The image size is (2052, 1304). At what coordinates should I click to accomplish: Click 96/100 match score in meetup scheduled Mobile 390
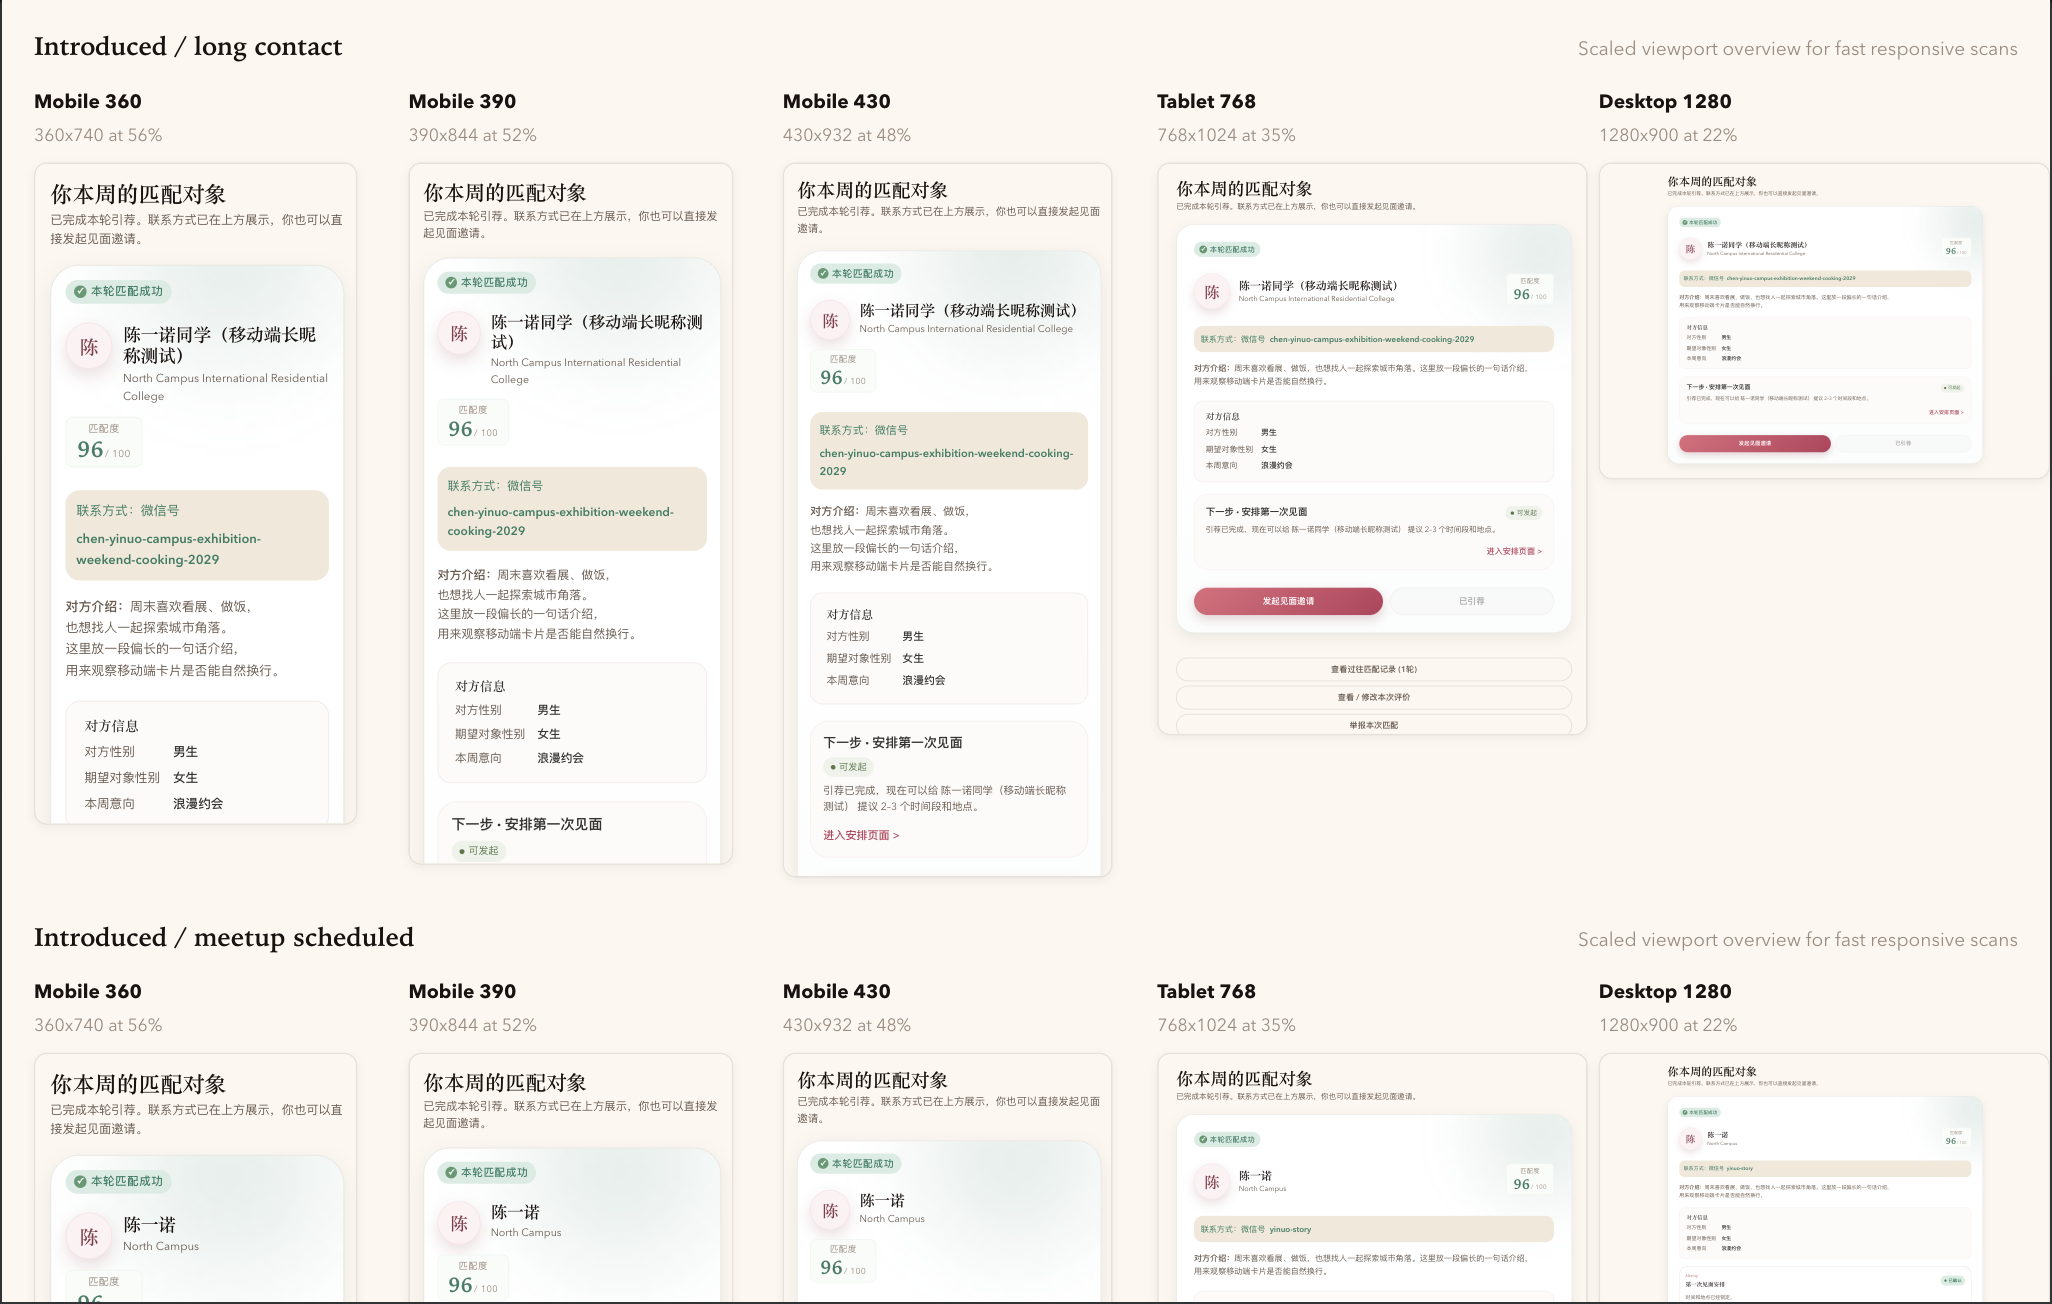coord(473,1279)
